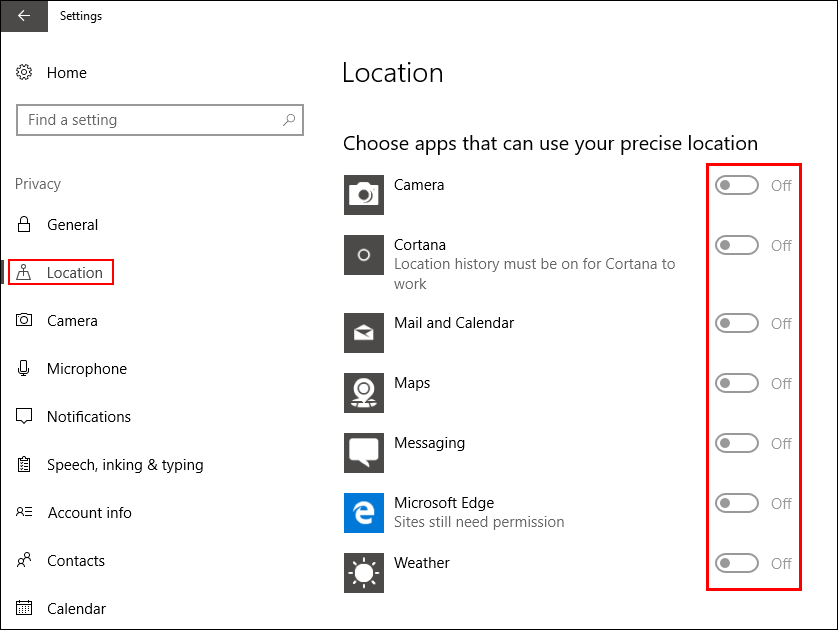
Task: Click the Account info icon
Action: point(24,512)
